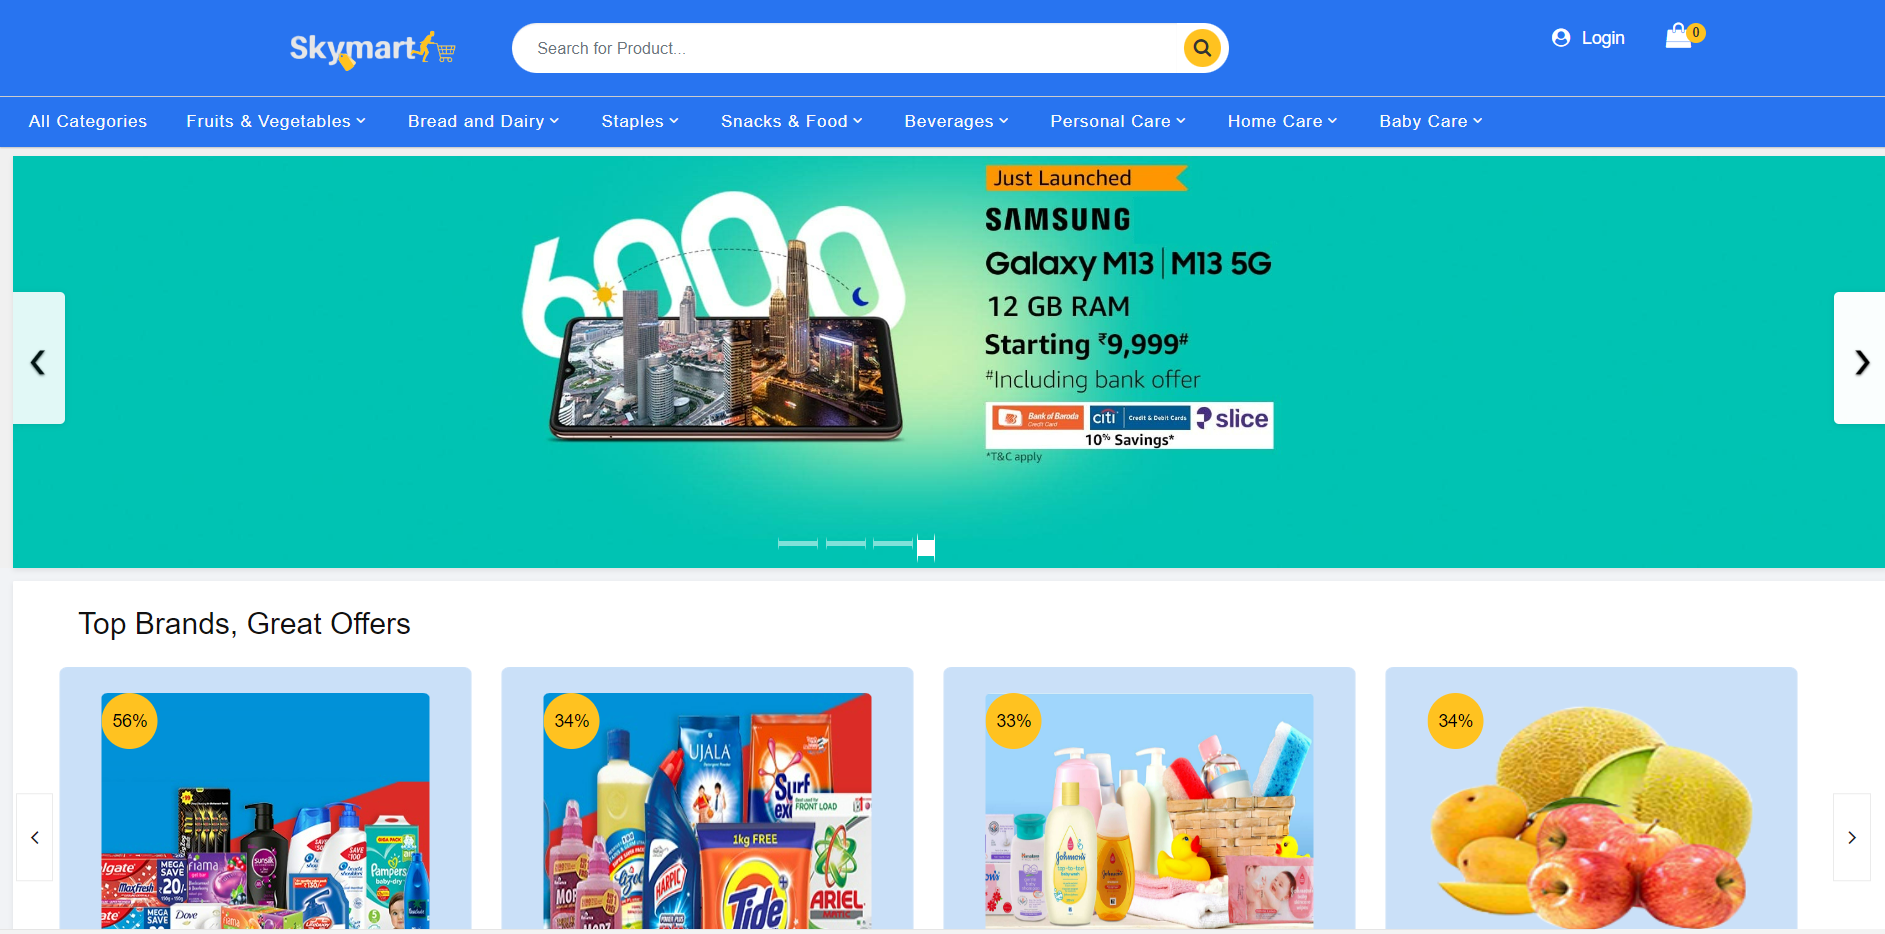Show the previous banner slide arrow
1885x934 pixels.
coord(39,358)
